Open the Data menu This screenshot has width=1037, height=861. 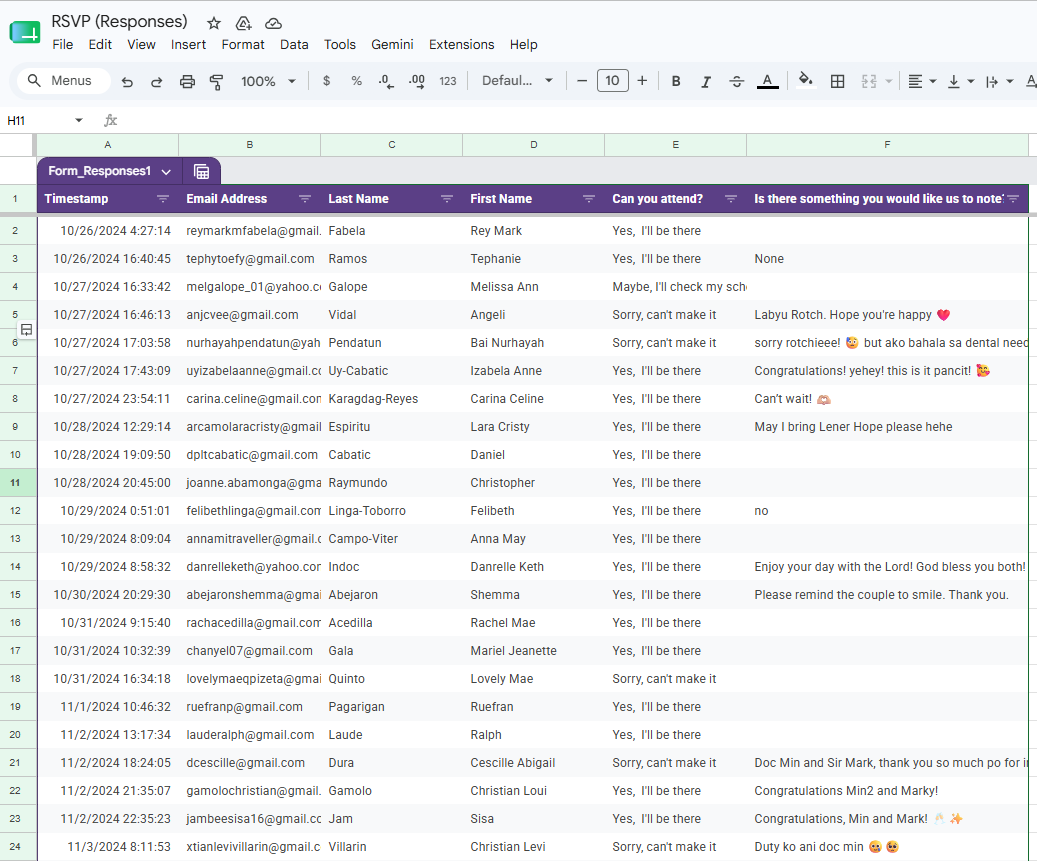(x=294, y=44)
